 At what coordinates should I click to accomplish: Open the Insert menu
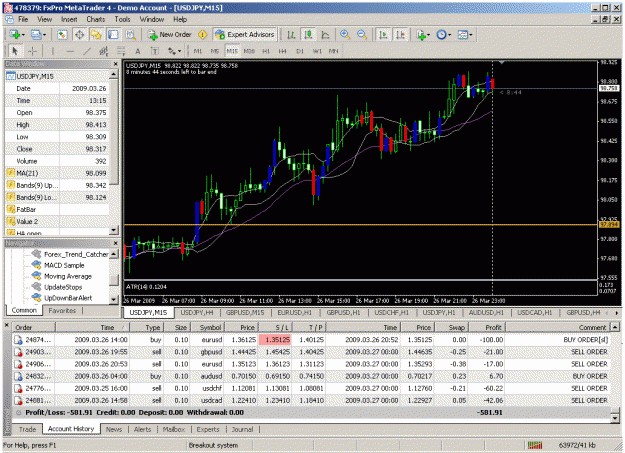coord(69,19)
